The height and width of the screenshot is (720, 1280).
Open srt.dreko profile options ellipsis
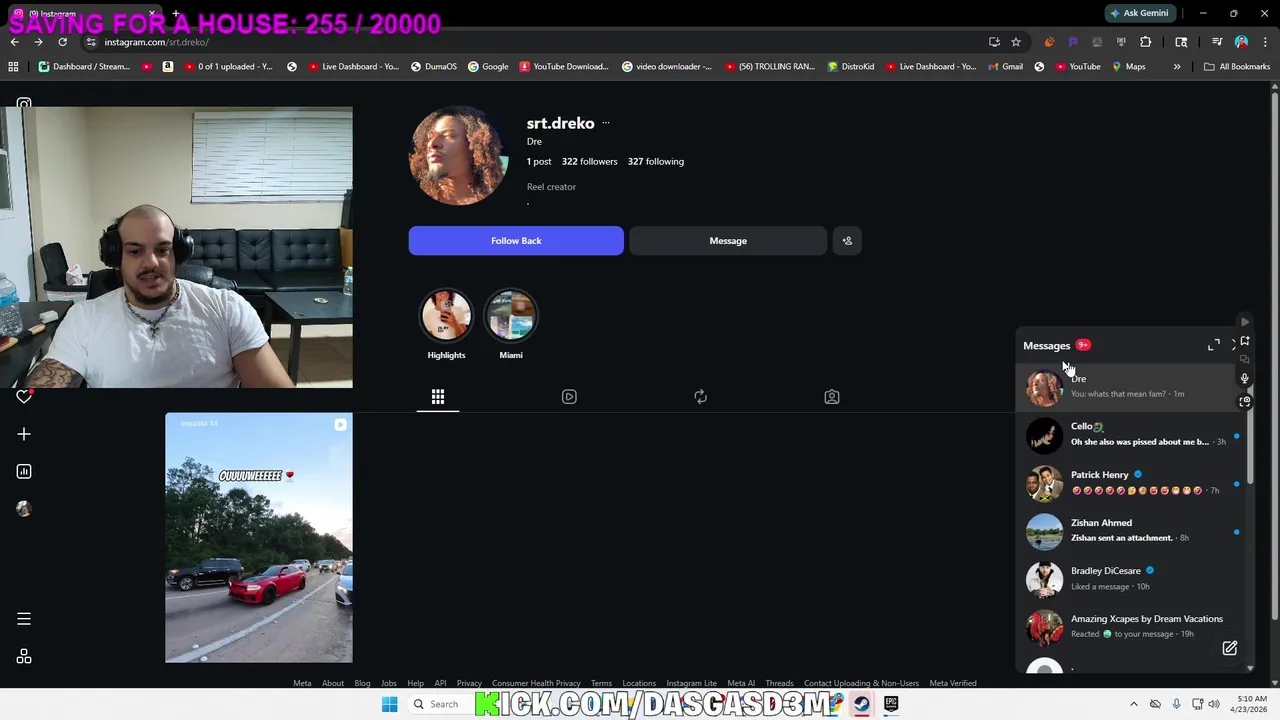point(605,123)
